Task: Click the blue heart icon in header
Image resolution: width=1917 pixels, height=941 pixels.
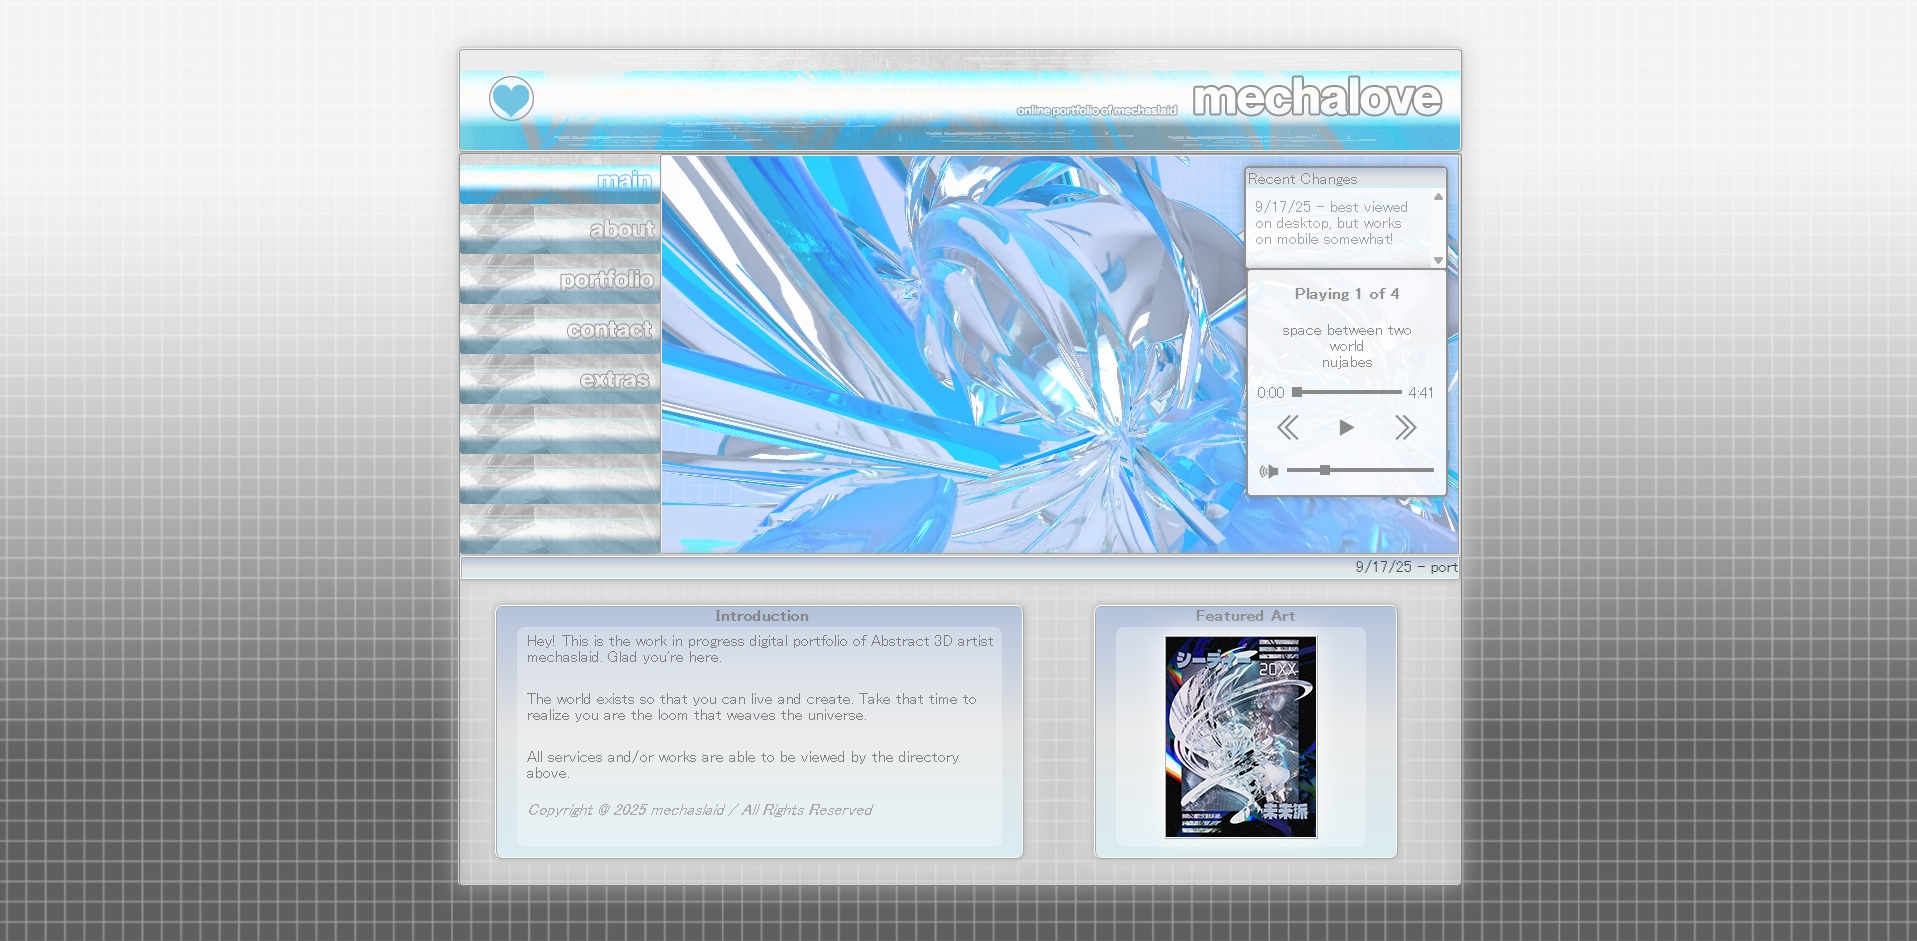Action: point(511,99)
